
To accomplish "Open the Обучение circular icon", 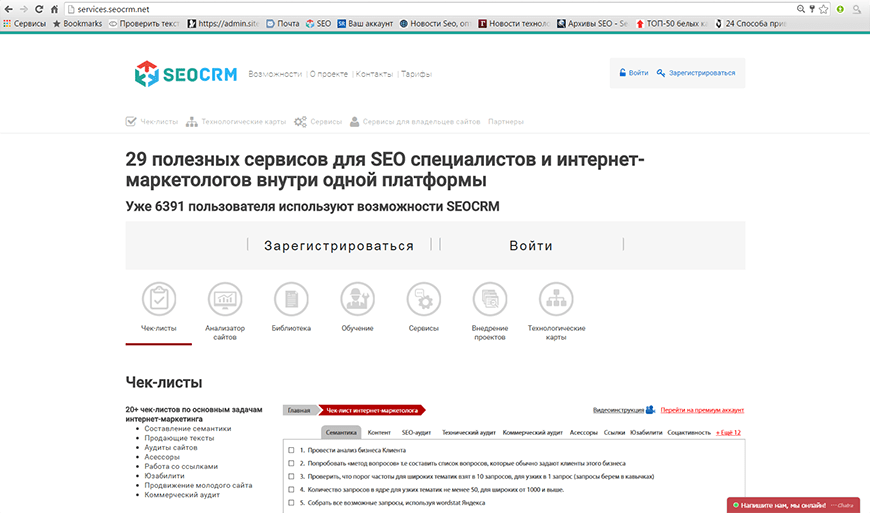I will tap(357, 299).
